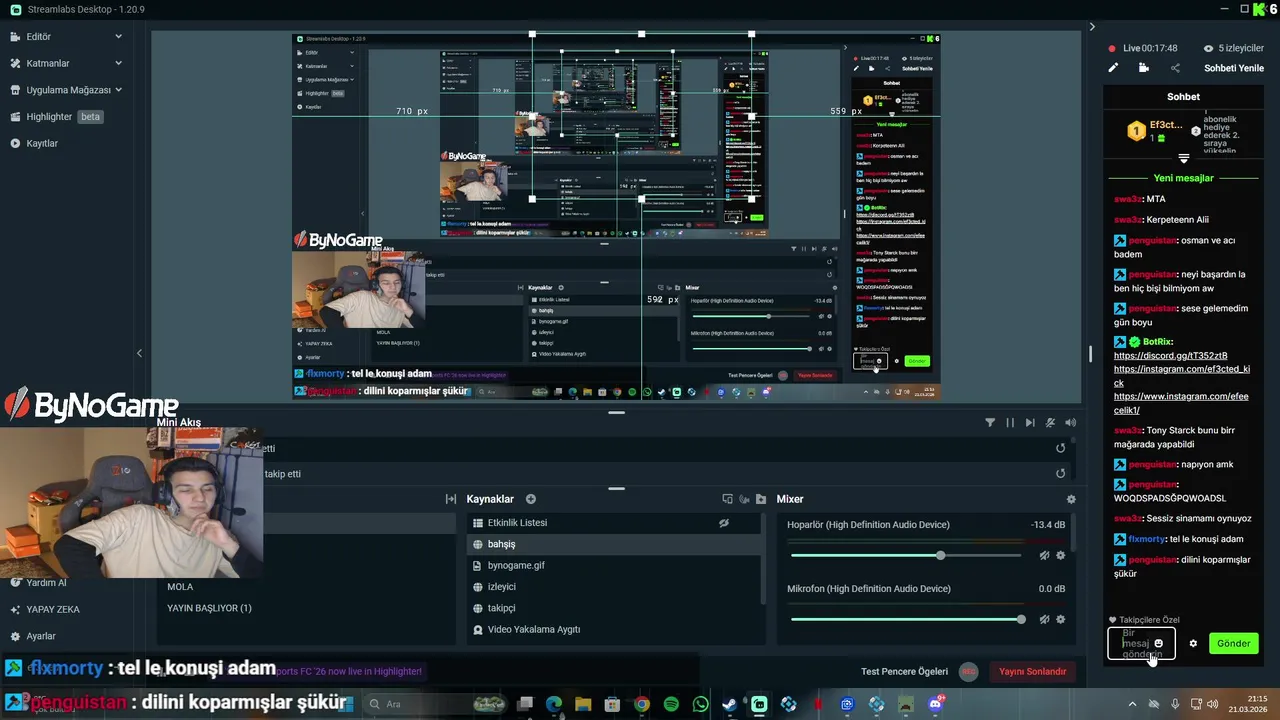Image resolution: width=1280 pixels, height=720 pixels.
Task: Click the red Yayını Sonlandır button
Action: click(1032, 671)
